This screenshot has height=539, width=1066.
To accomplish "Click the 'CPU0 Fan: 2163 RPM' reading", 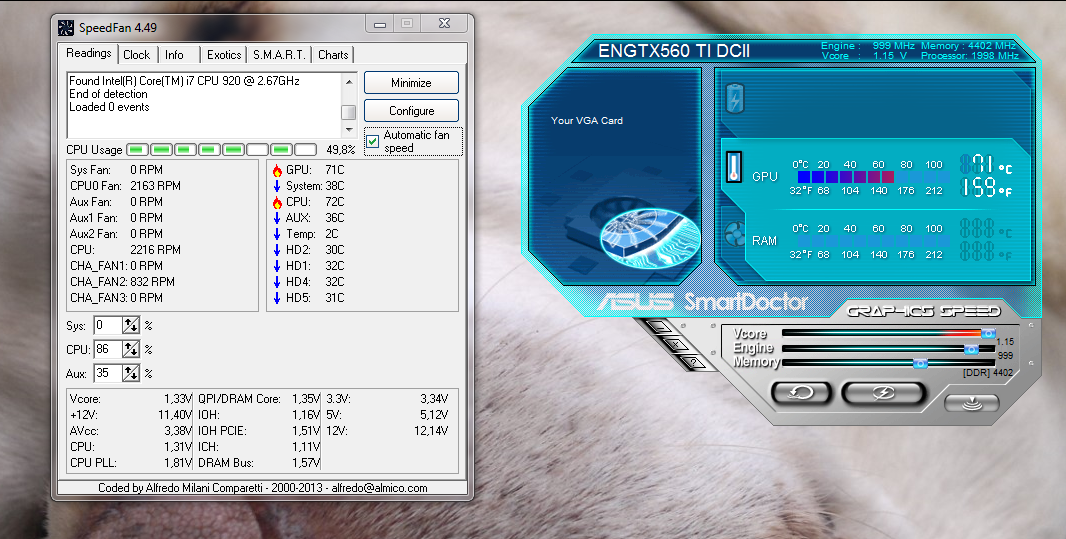I will [x=125, y=186].
